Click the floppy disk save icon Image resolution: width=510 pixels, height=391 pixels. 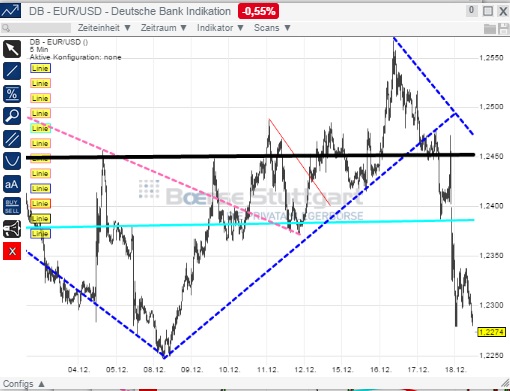[503, 29]
